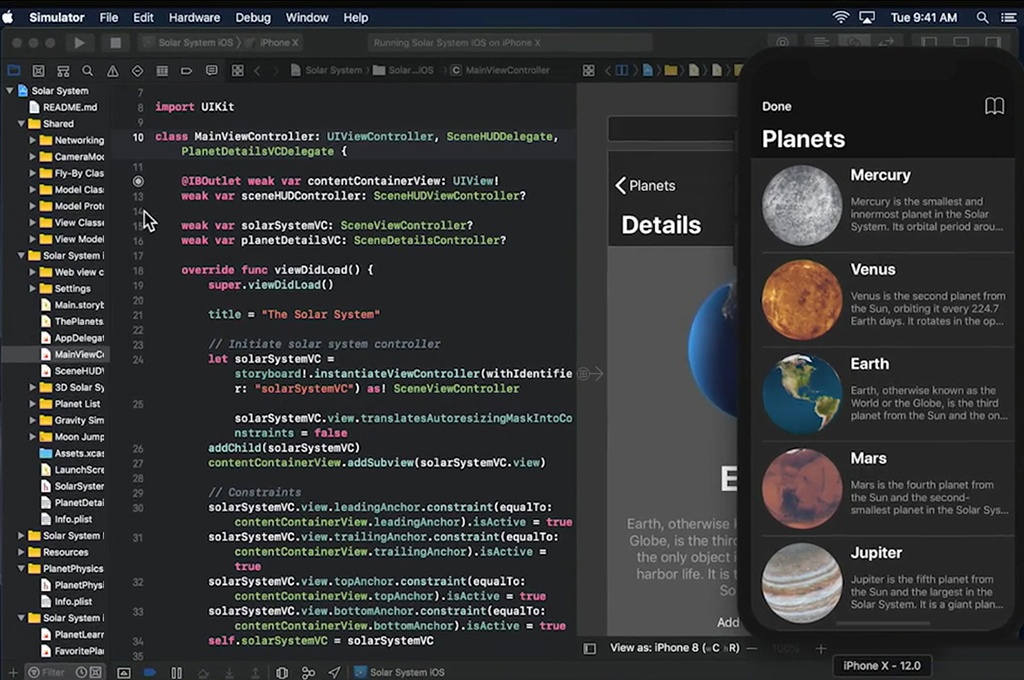Screen dimensions: 1024x680
Task: Click the Run (play) button
Action: pyautogui.click(x=79, y=43)
